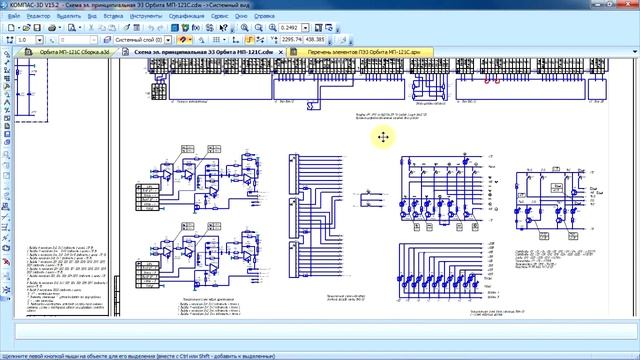Open the variables f(x) panel
This screenshot has width=640, height=360.
pos(196,28)
